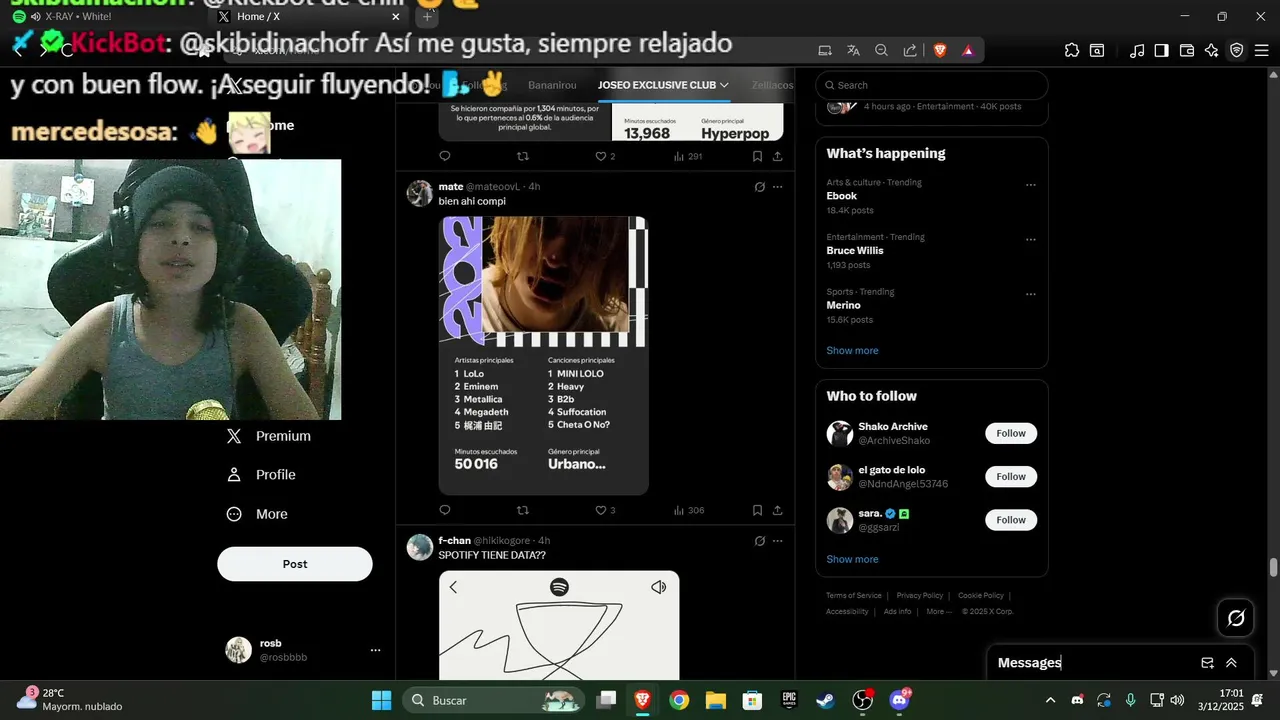Bookmark the post with 291 views
1280x720 pixels.
pos(757,156)
